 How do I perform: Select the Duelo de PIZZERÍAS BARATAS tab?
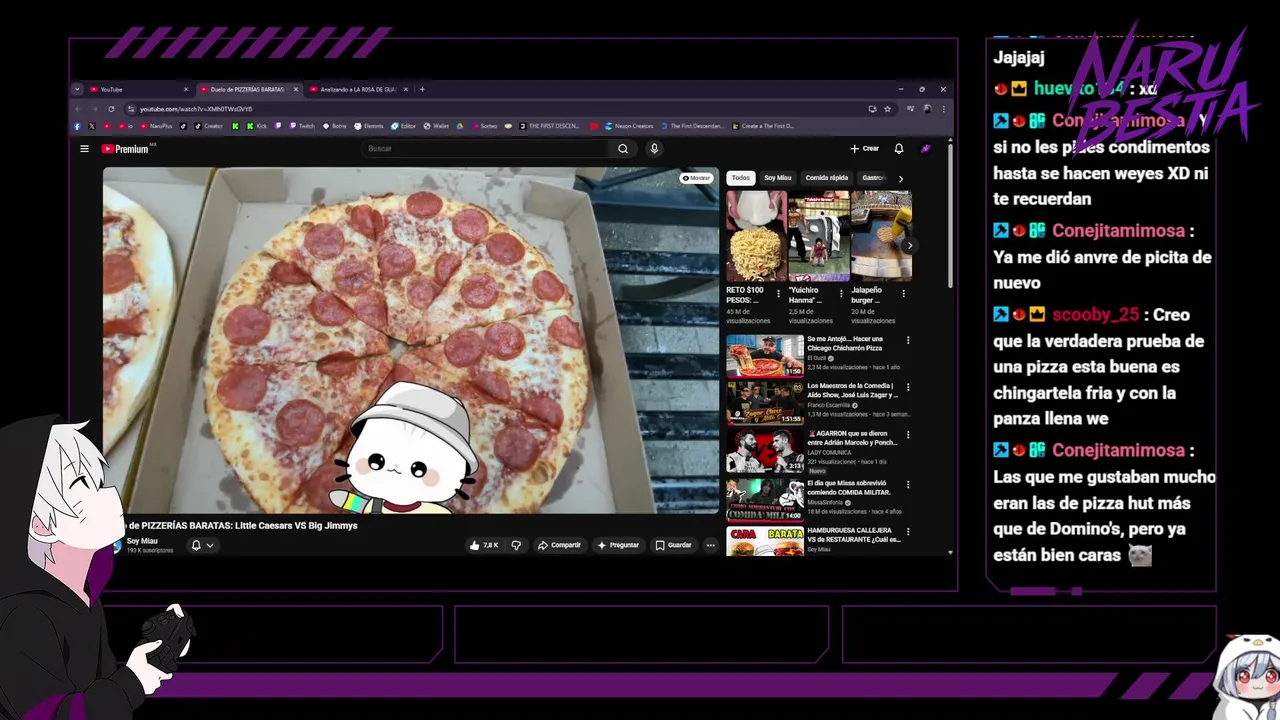pyautogui.click(x=247, y=89)
